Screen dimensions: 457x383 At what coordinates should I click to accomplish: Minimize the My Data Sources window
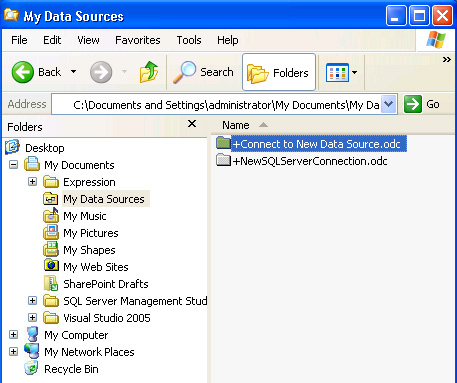pyautogui.click(x=396, y=15)
